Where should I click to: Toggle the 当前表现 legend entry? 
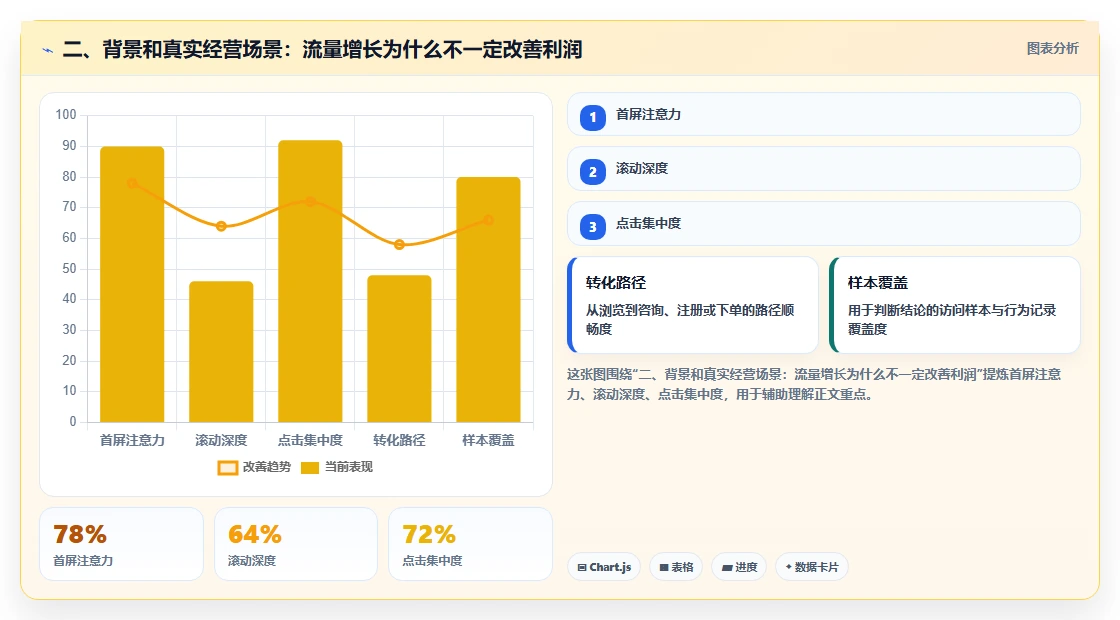(x=336, y=467)
